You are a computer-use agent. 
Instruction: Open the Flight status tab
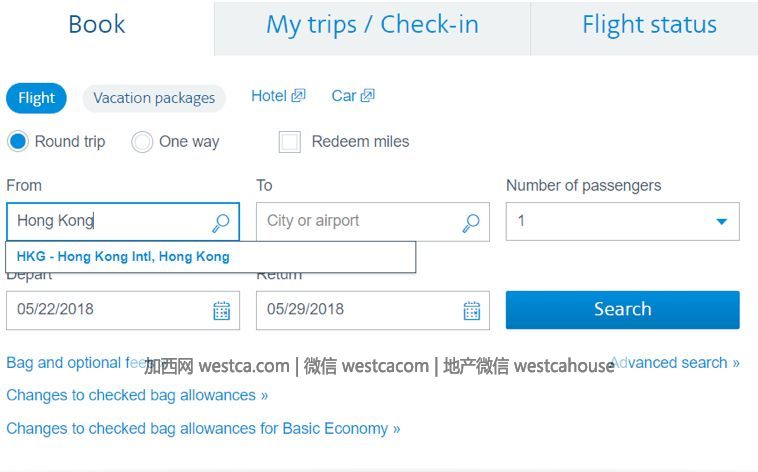pyautogui.click(x=649, y=25)
